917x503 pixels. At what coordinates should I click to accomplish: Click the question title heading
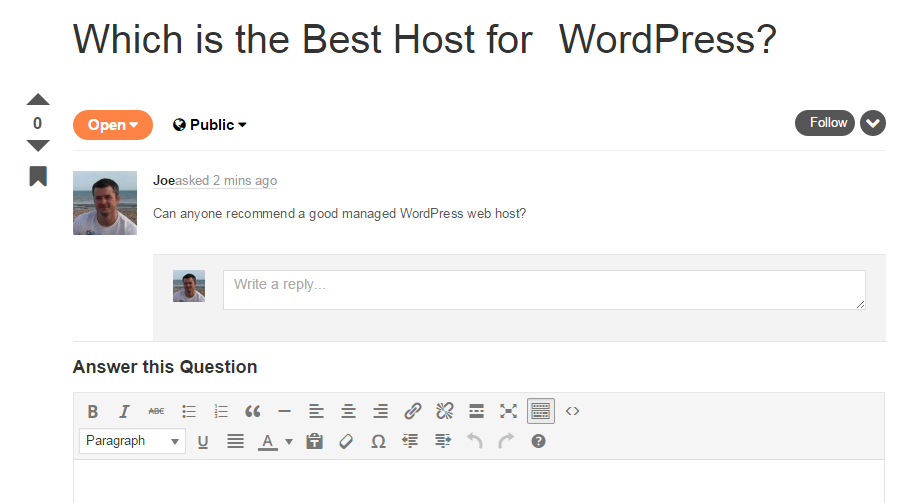click(425, 39)
